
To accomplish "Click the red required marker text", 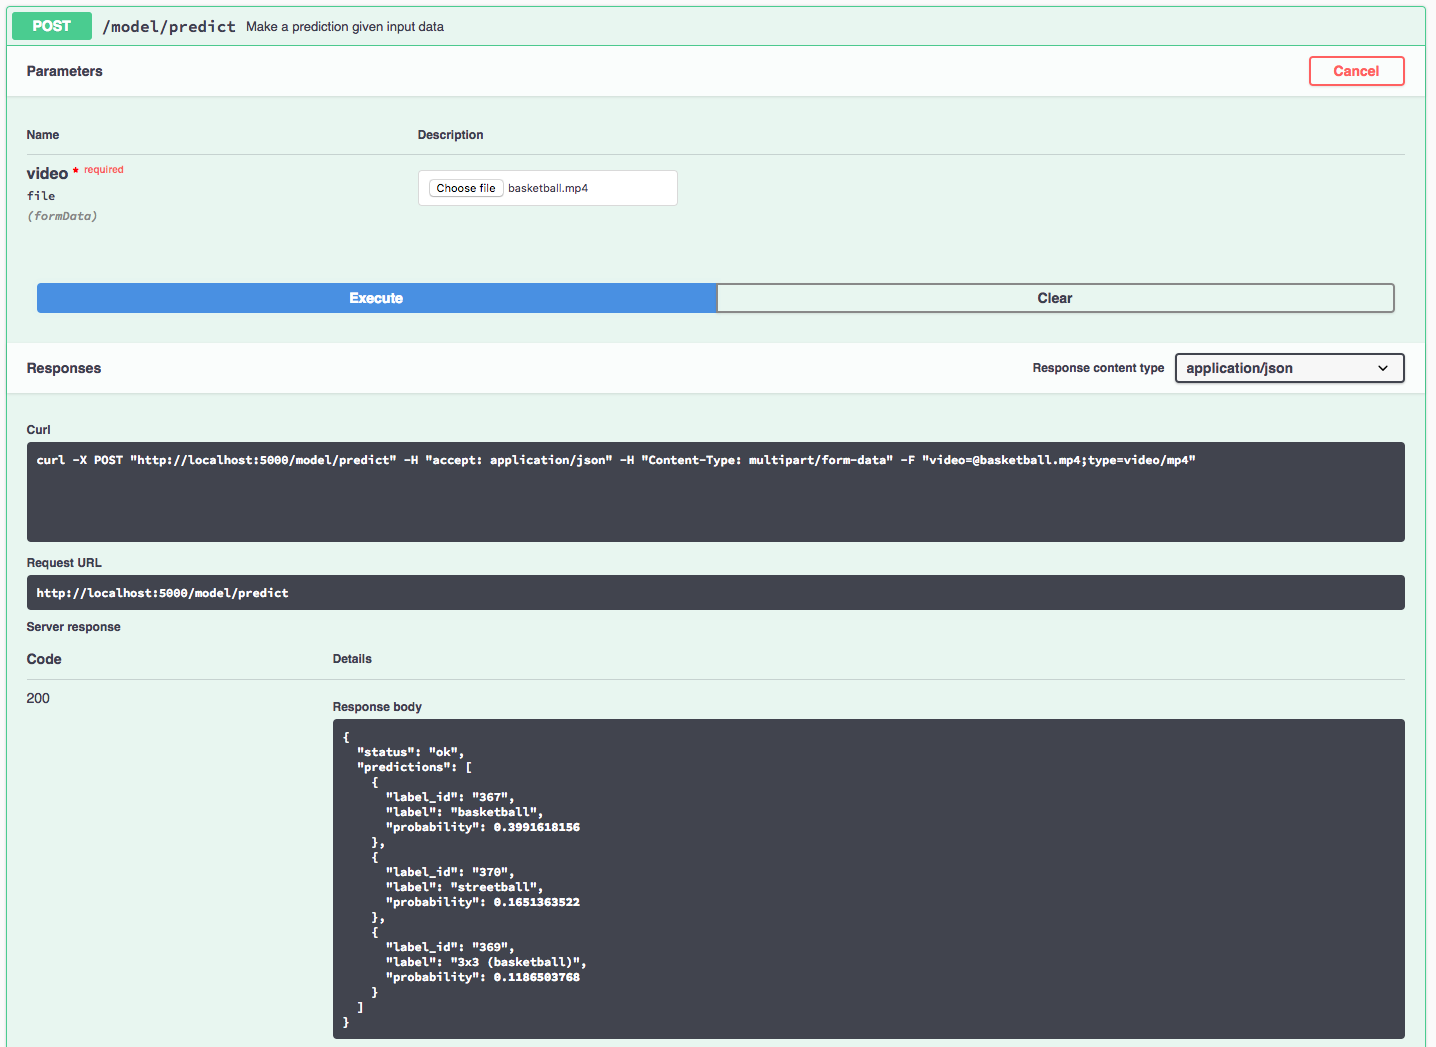I will (x=104, y=170).
